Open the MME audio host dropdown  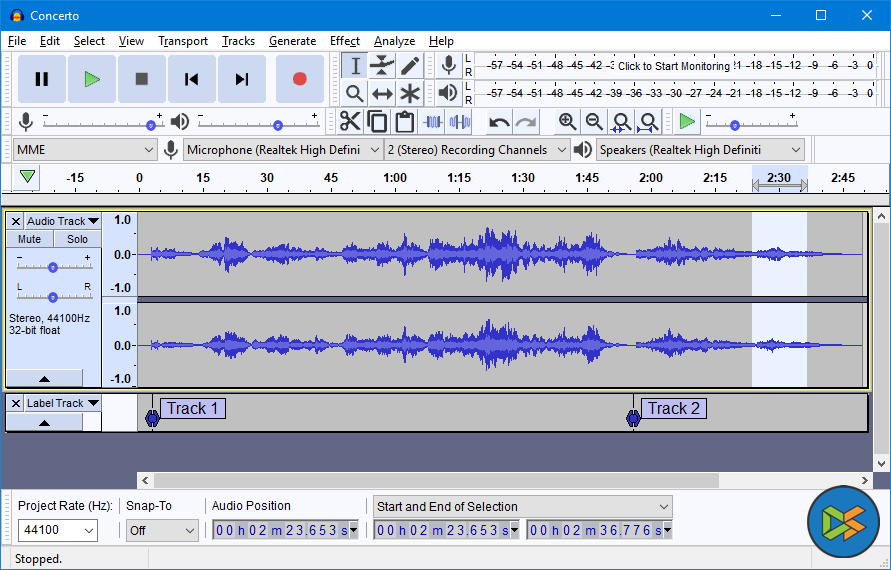coord(85,150)
